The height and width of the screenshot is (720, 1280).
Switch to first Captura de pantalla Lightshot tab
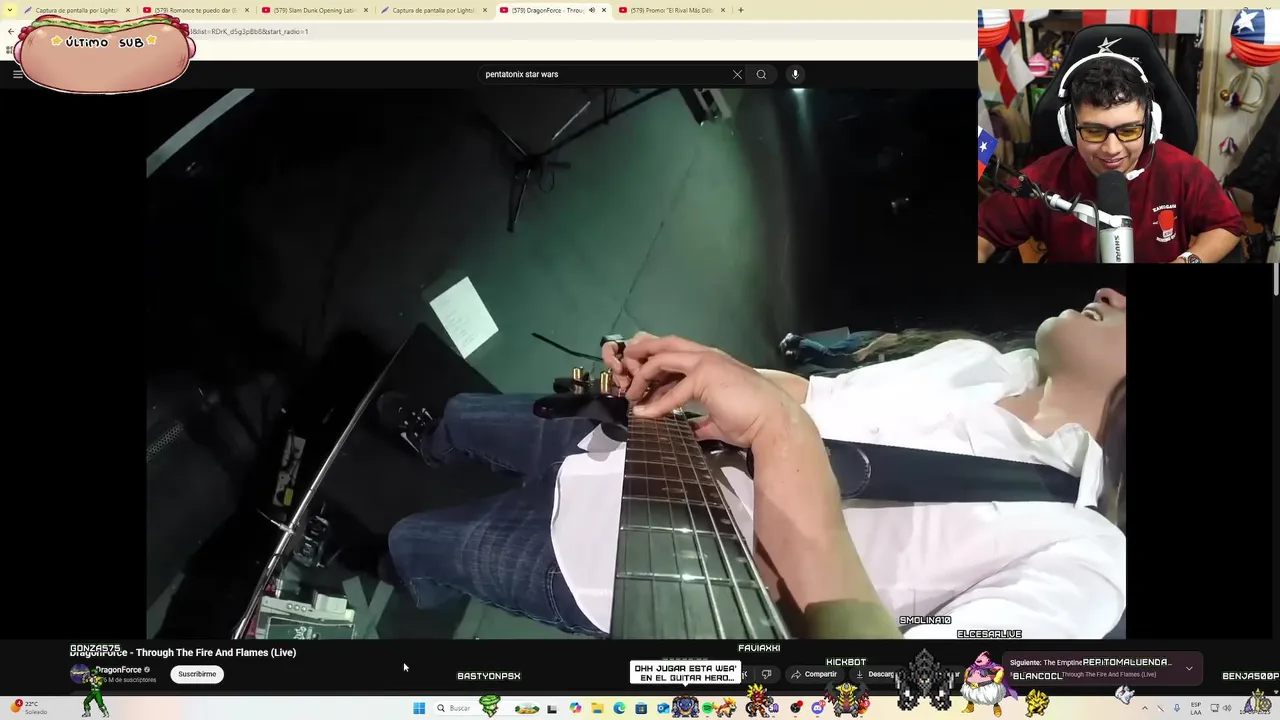(77, 10)
